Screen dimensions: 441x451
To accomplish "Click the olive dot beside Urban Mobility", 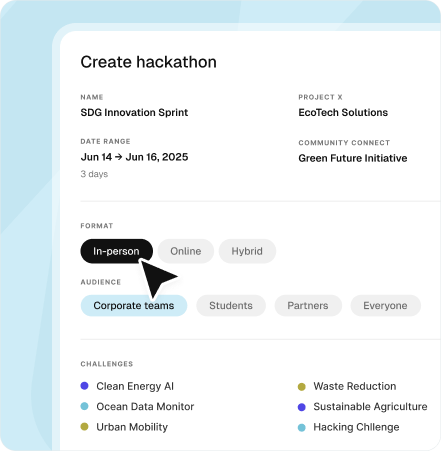I will (x=84, y=426).
